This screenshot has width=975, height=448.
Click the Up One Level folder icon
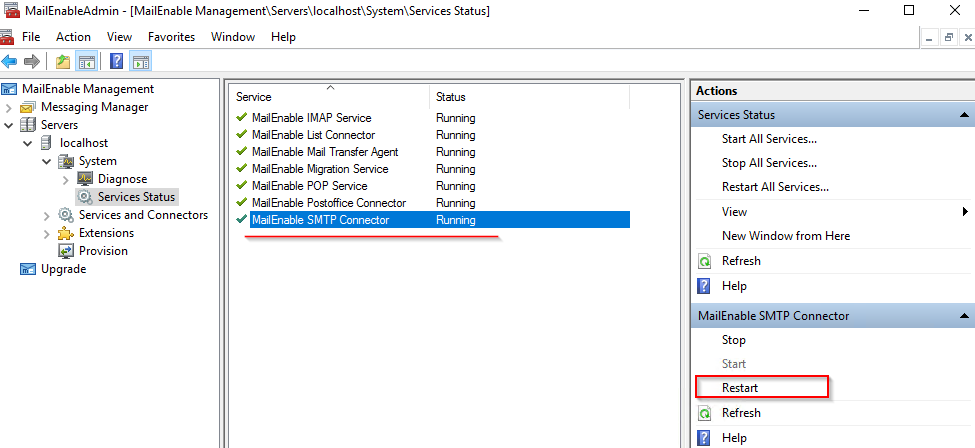(63, 62)
